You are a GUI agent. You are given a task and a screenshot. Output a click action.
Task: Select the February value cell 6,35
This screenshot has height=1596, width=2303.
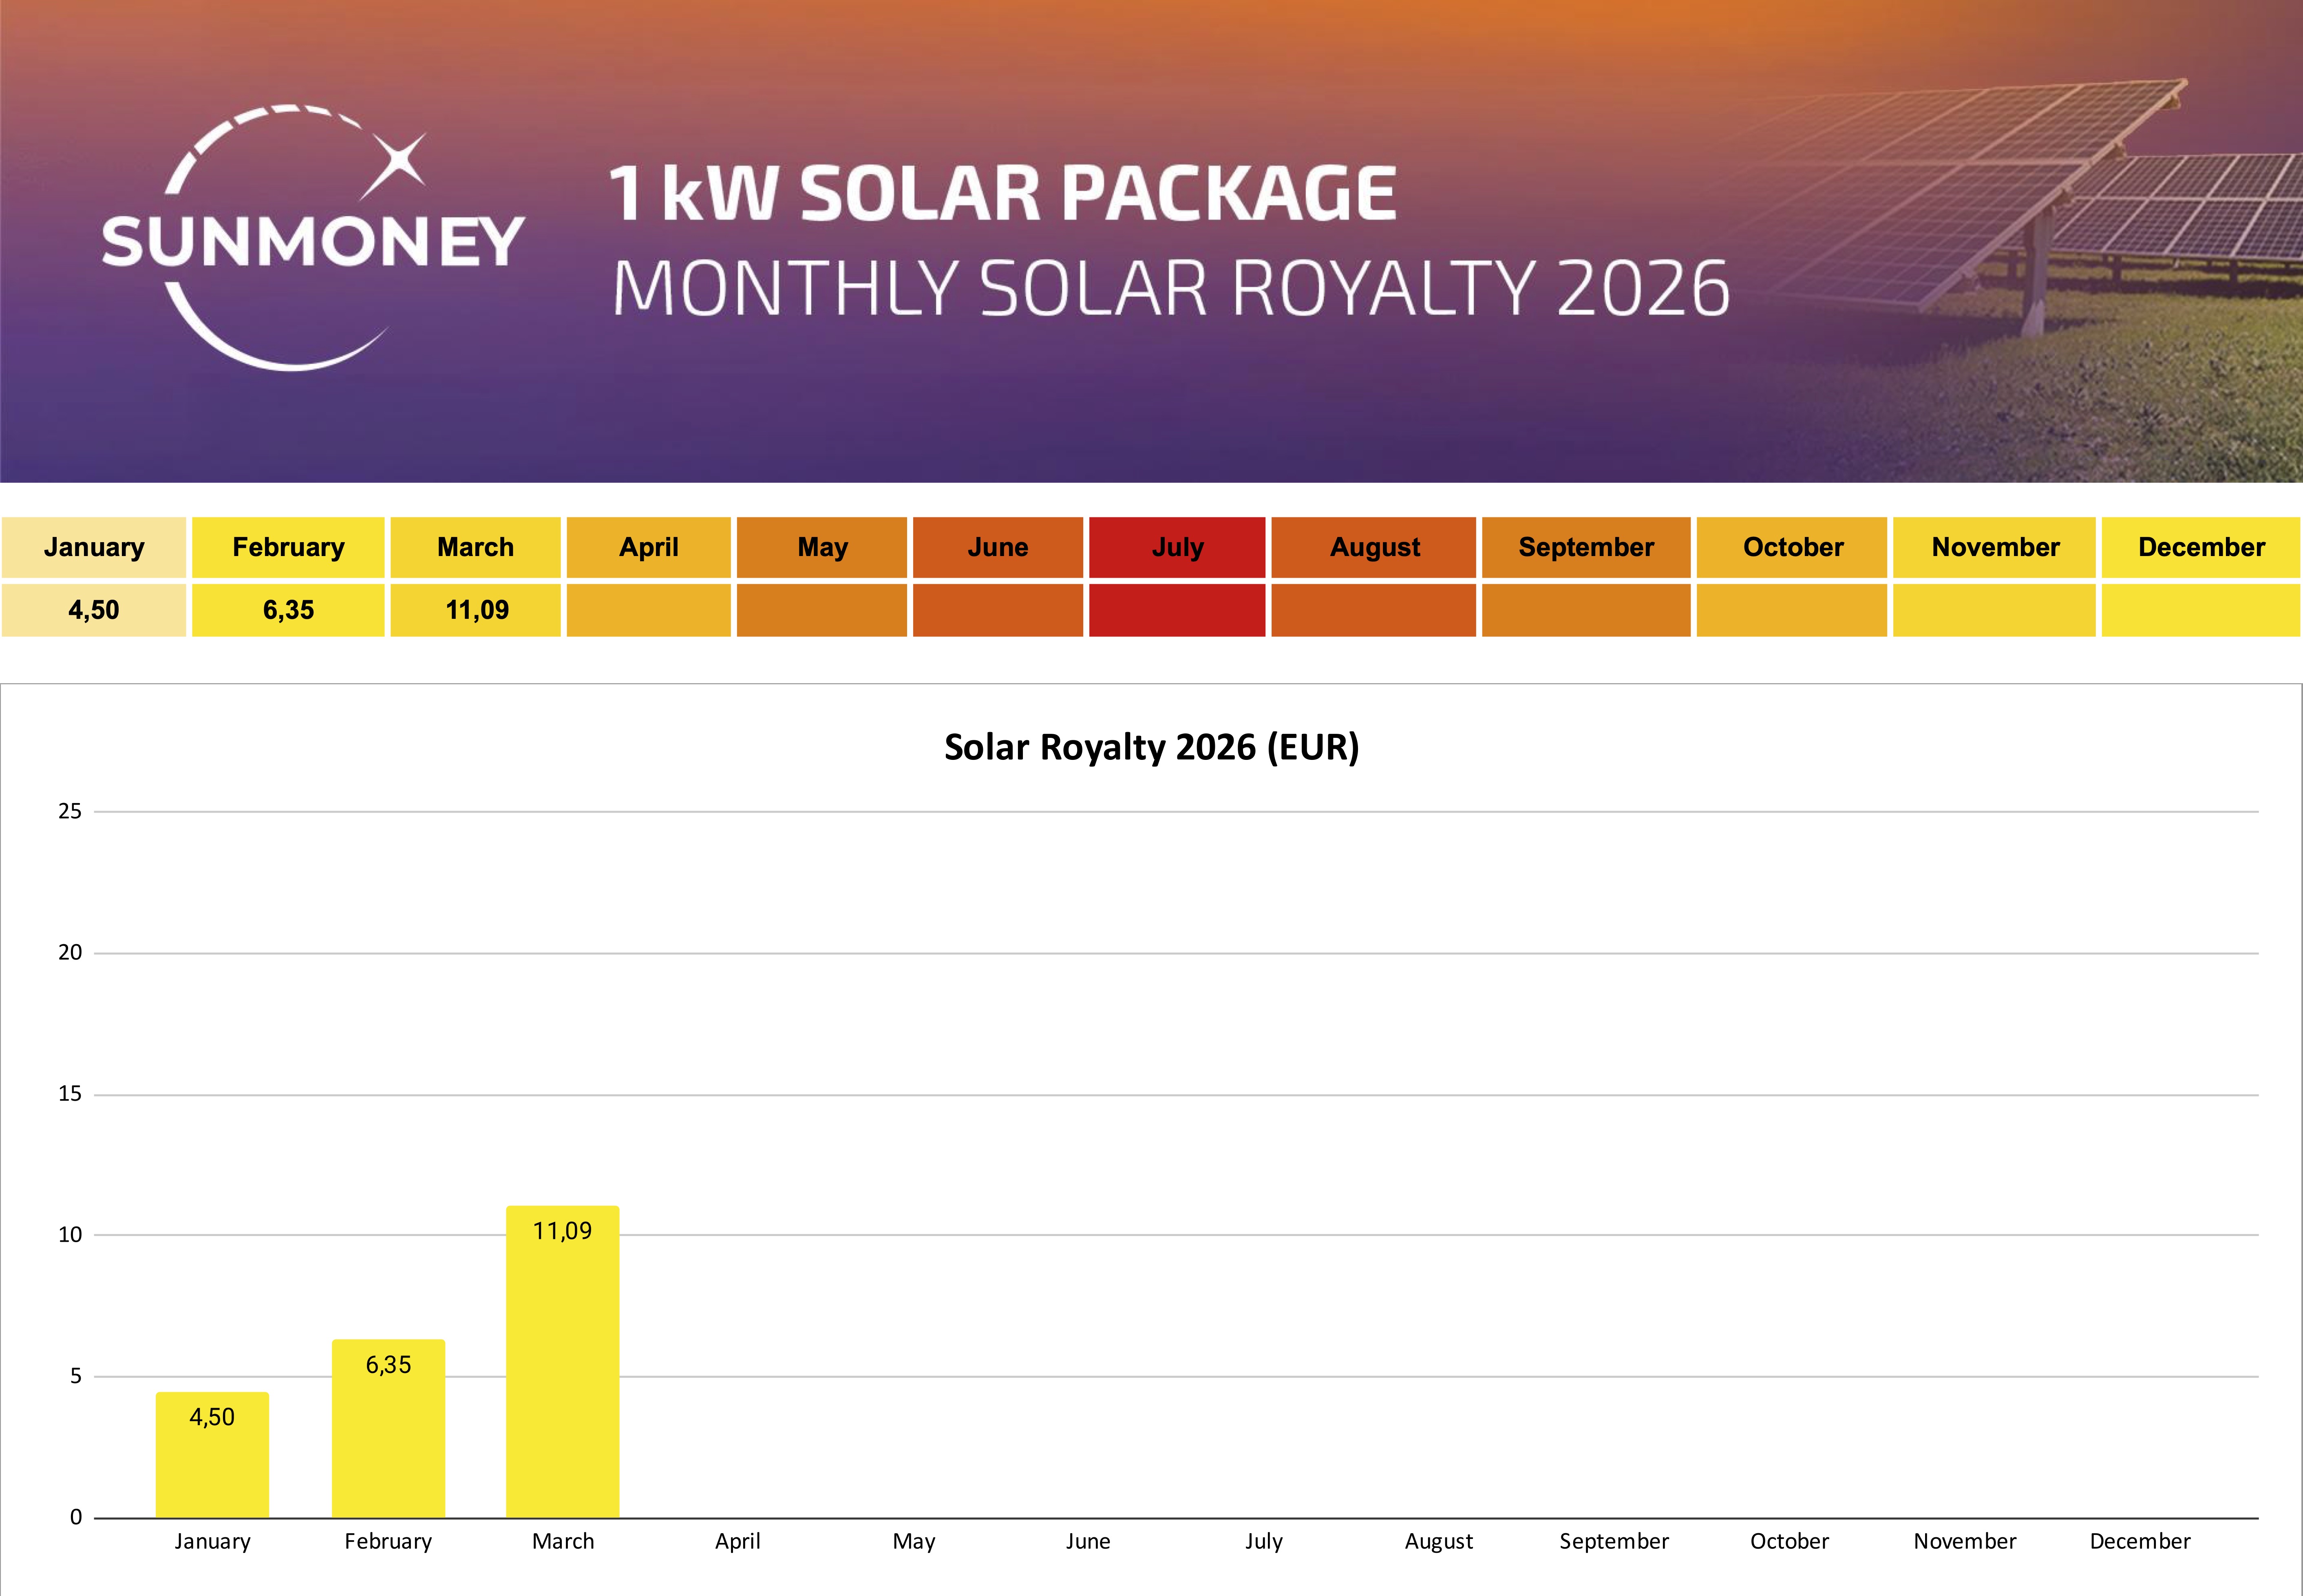288,610
